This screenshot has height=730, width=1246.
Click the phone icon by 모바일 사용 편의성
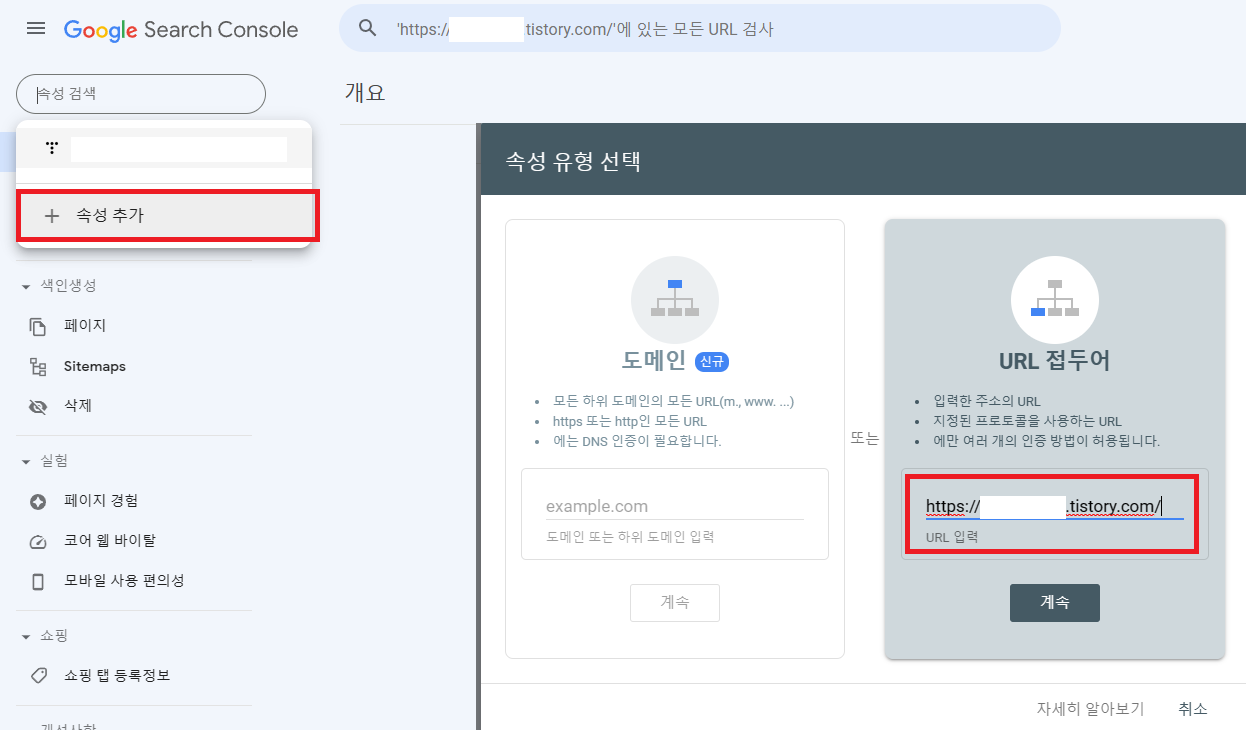38,582
